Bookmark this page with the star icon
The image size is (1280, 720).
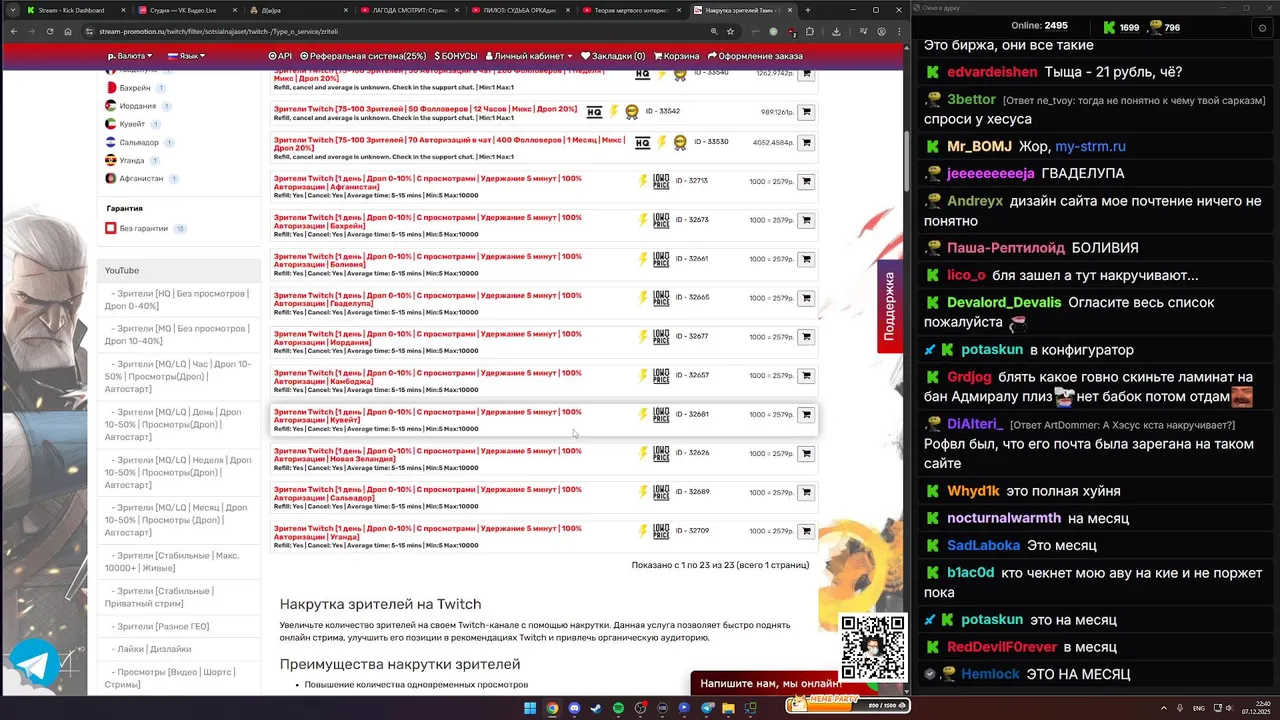point(732,31)
